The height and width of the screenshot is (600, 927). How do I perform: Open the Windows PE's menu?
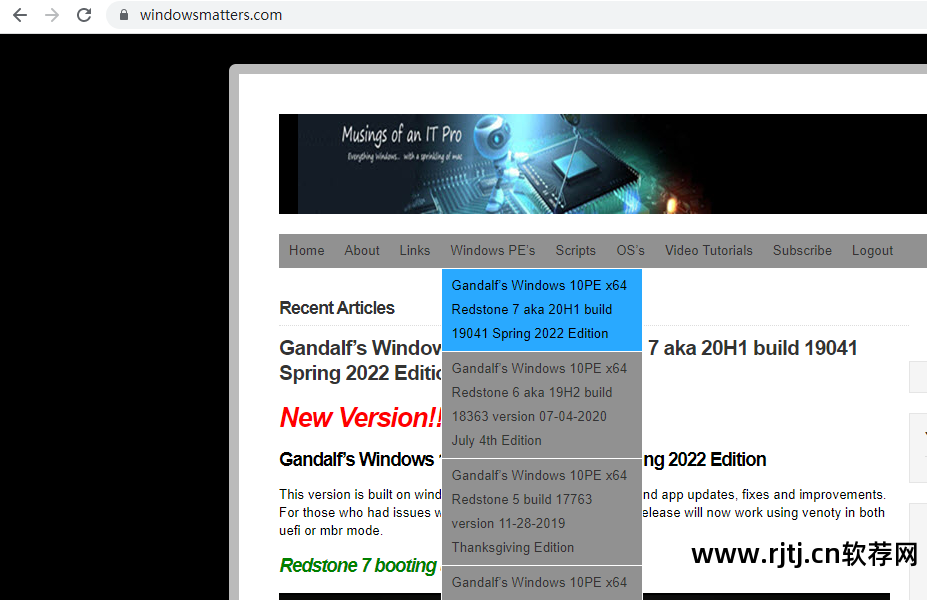(x=492, y=251)
